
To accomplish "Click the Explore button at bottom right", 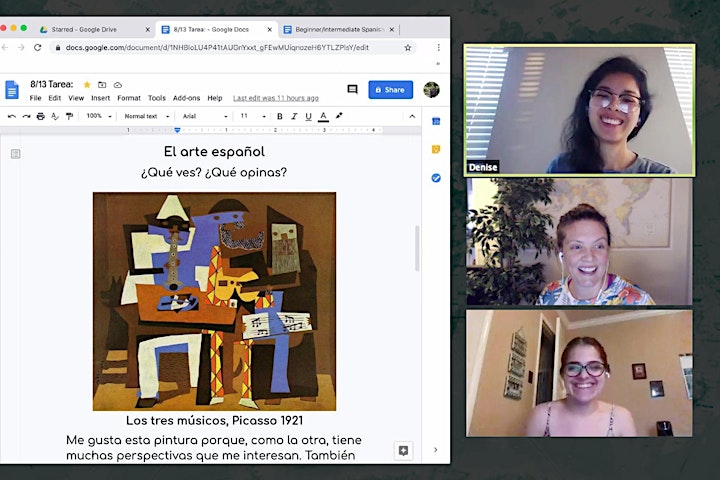I will pyautogui.click(x=404, y=451).
